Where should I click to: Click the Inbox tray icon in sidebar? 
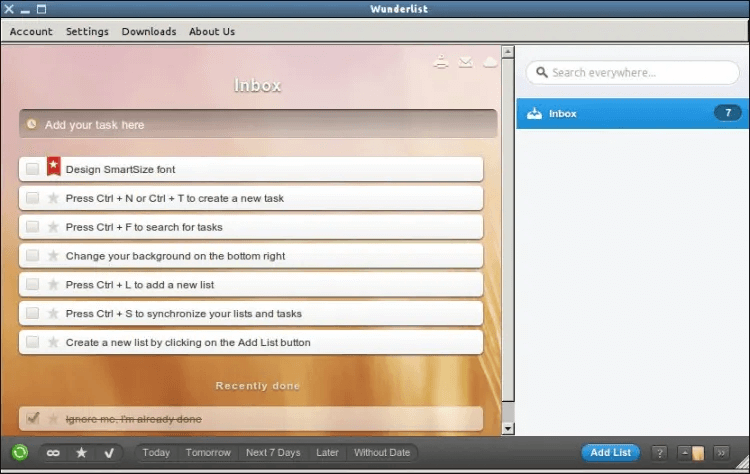click(x=534, y=113)
